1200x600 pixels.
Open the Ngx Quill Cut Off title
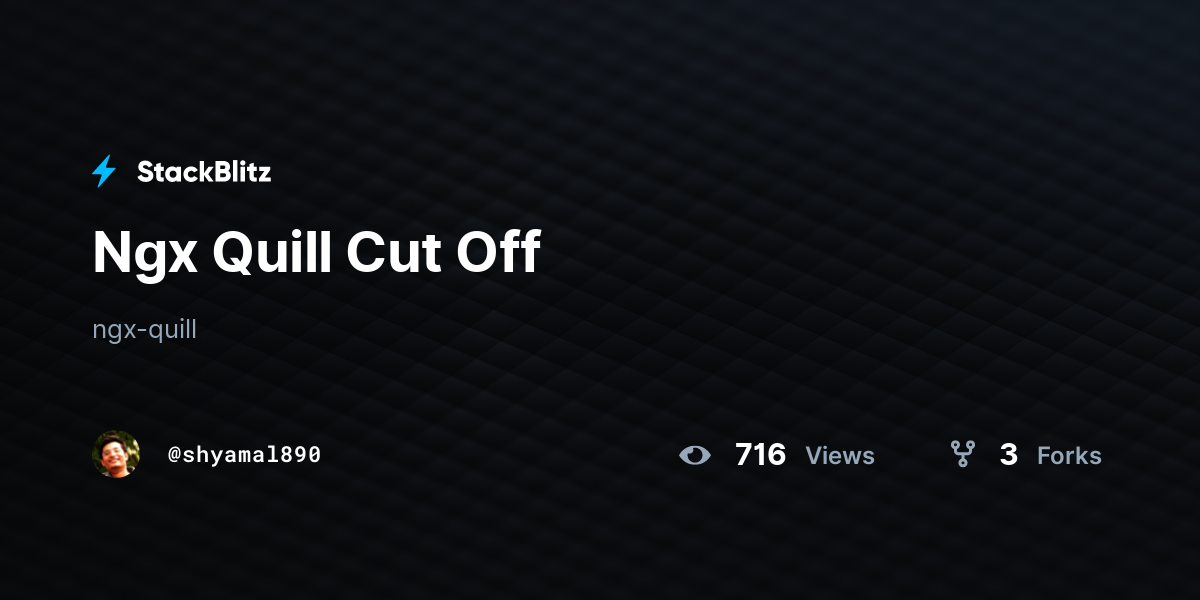pyautogui.click(x=316, y=253)
